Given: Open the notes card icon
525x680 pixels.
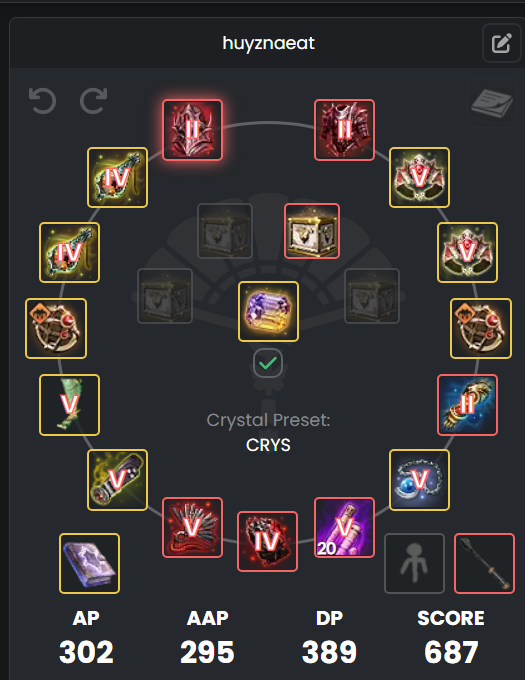Looking at the screenshot, I should point(492,103).
